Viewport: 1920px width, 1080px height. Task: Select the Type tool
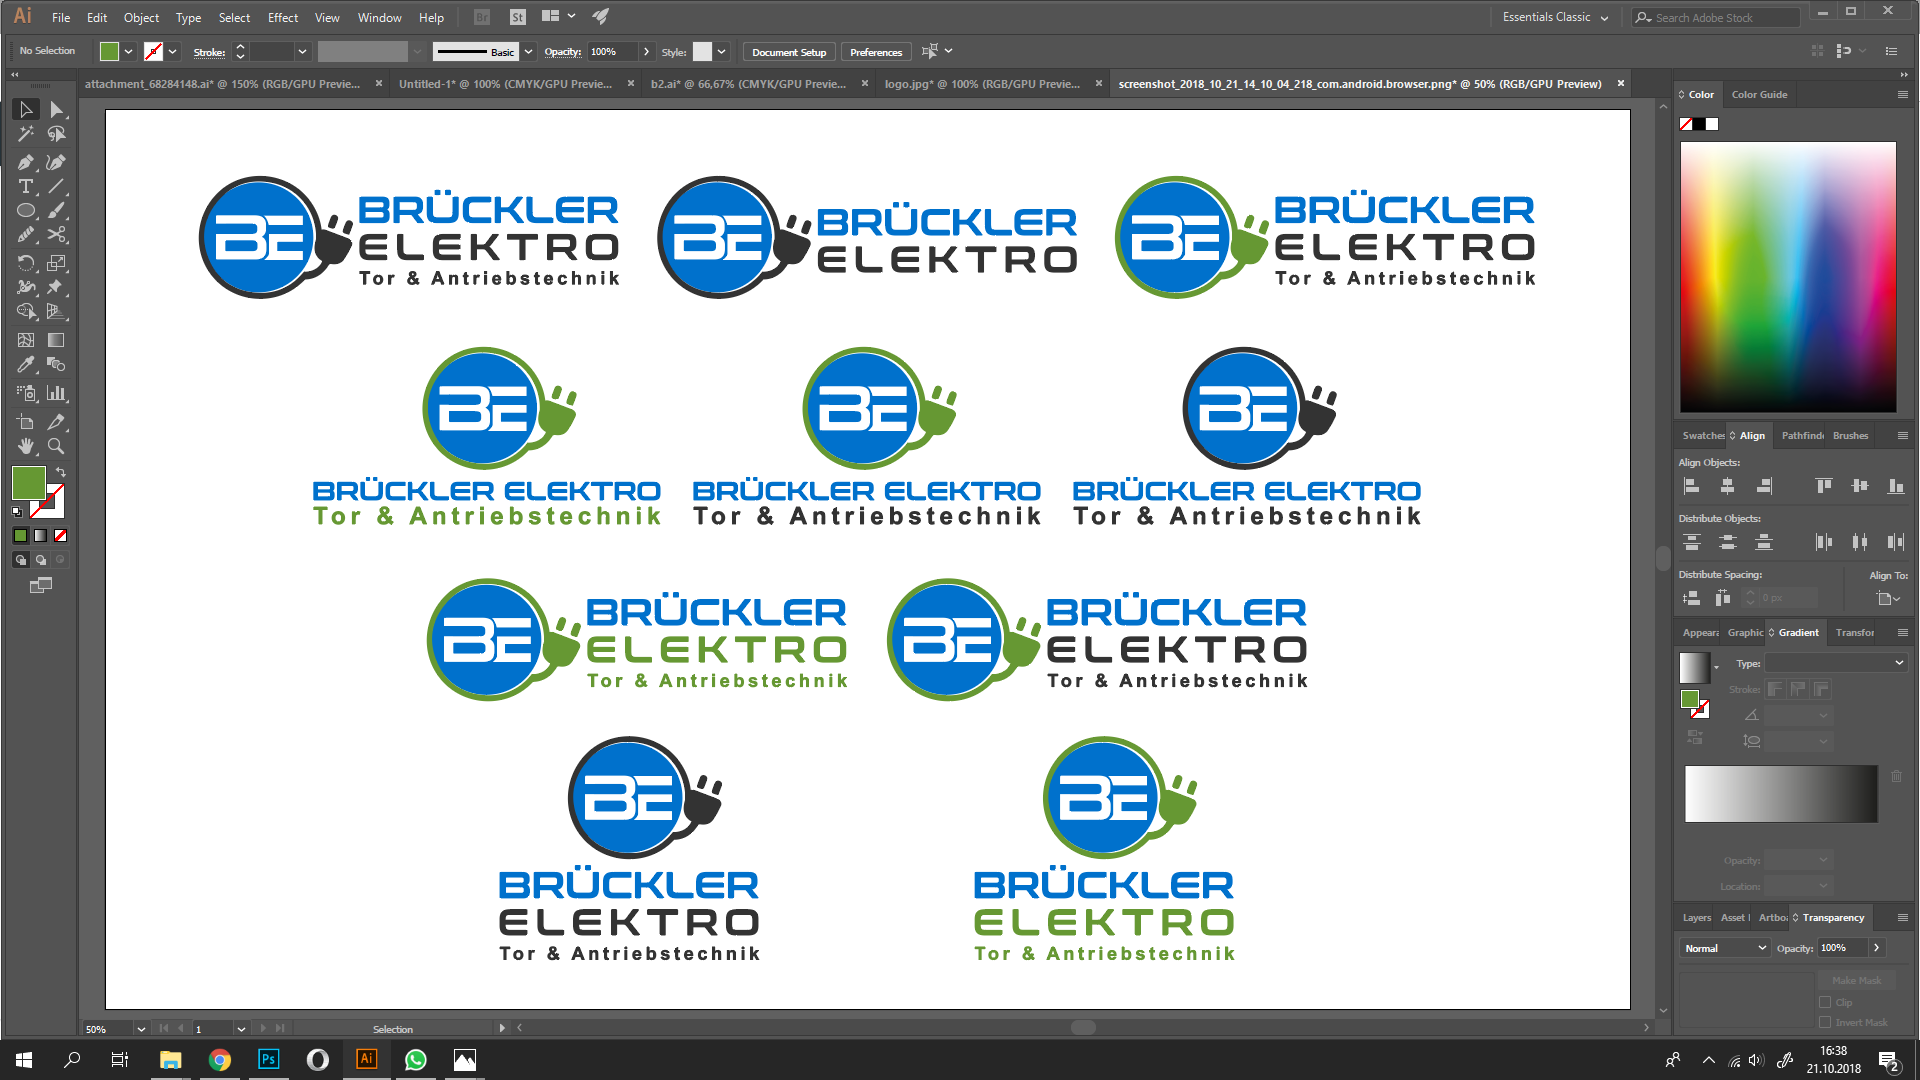26,186
